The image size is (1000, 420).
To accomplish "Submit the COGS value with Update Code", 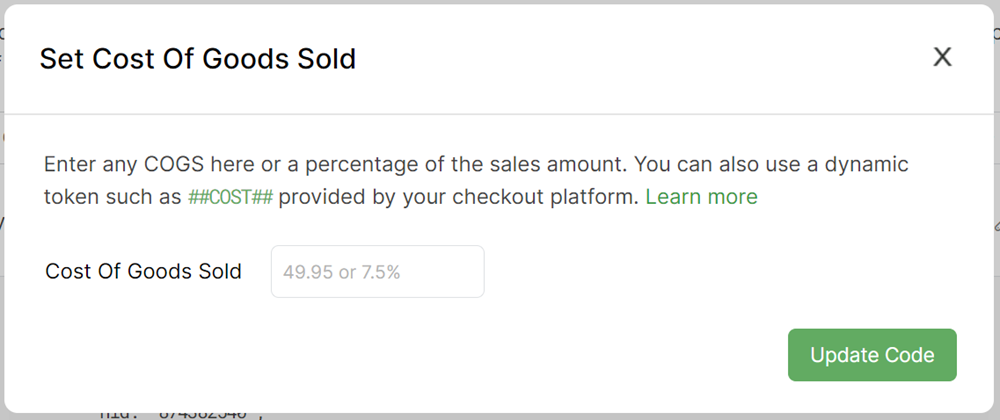I will 872,355.
